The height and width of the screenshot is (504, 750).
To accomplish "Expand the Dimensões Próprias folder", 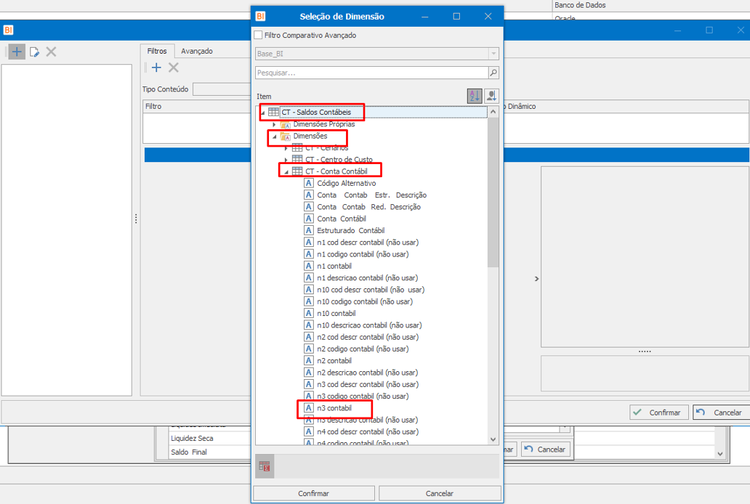I will click(274, 124).
